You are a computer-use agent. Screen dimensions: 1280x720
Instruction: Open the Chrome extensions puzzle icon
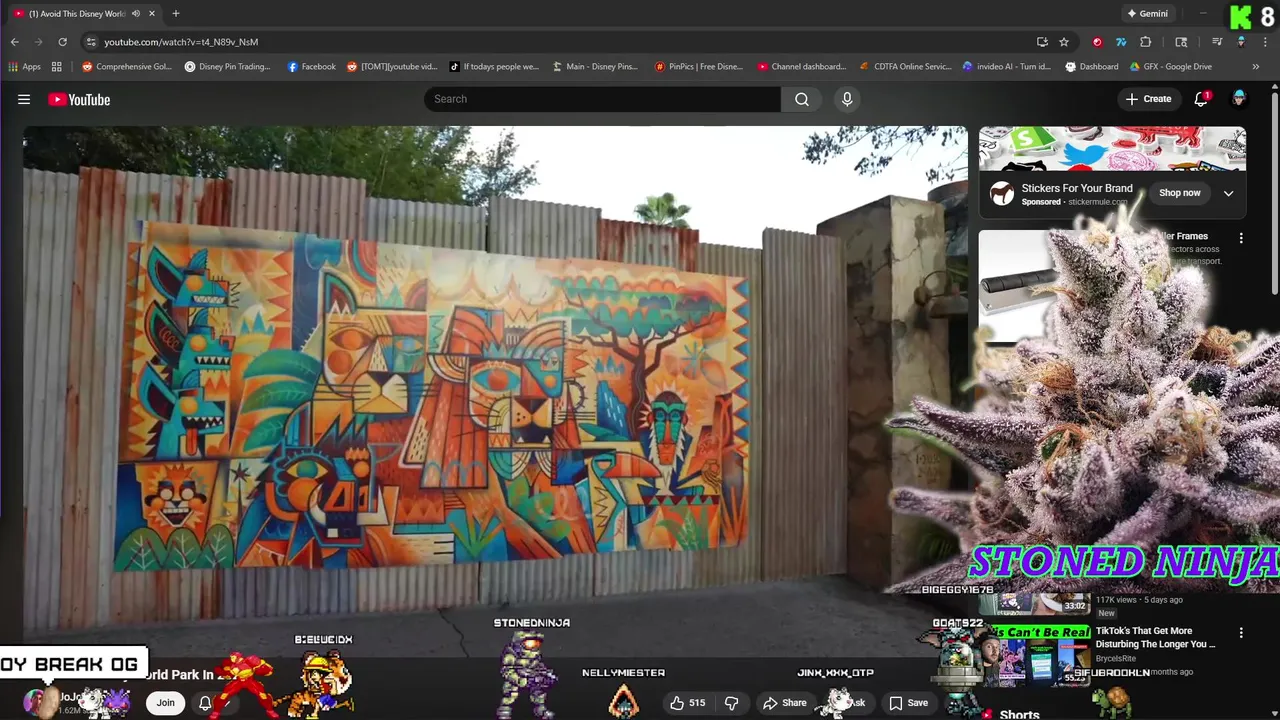[x=1146, y=42]
